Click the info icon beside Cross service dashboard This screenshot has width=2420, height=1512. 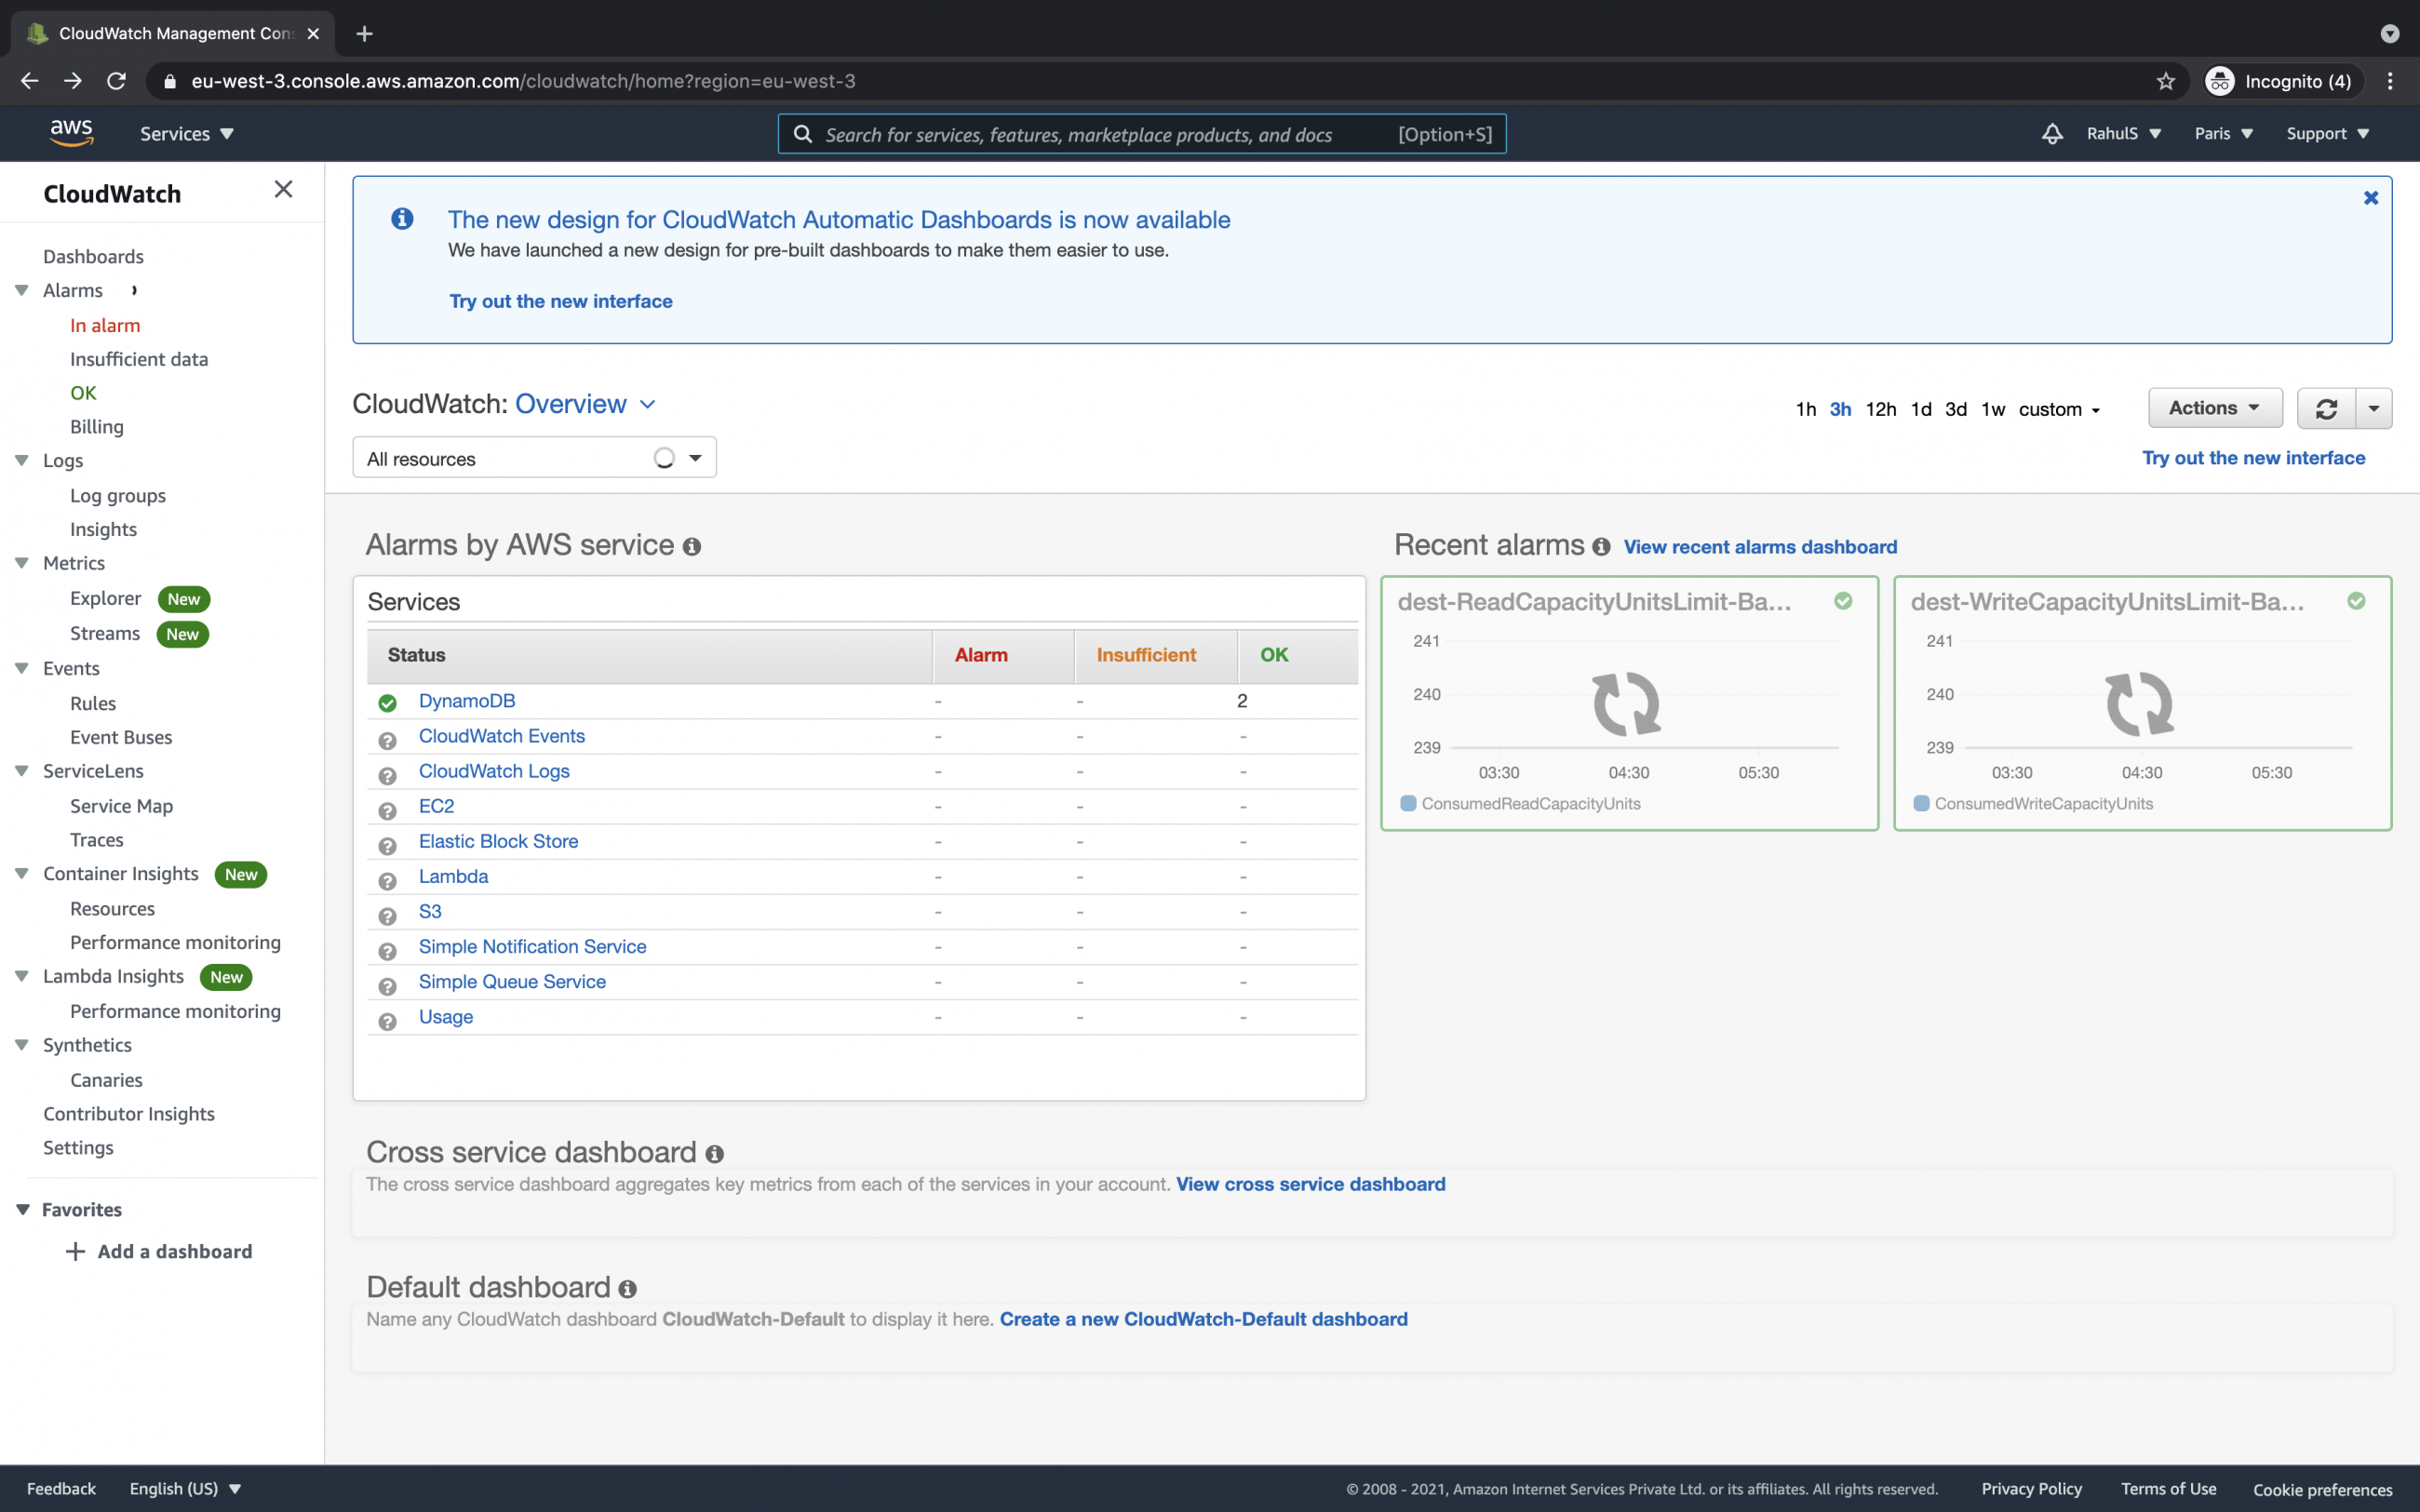pos(714,1153)
